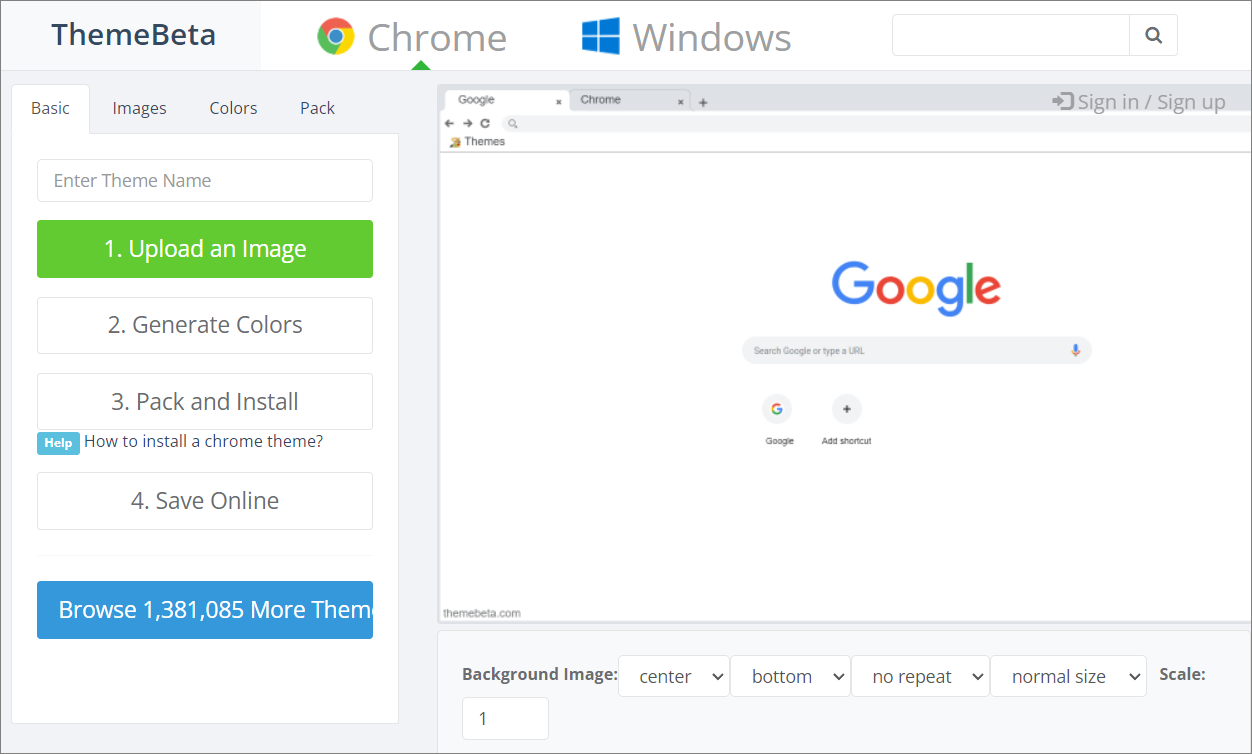Click the microphone icon in the Google search bar
1252x754 pixels.
[x=1075, y=350]
